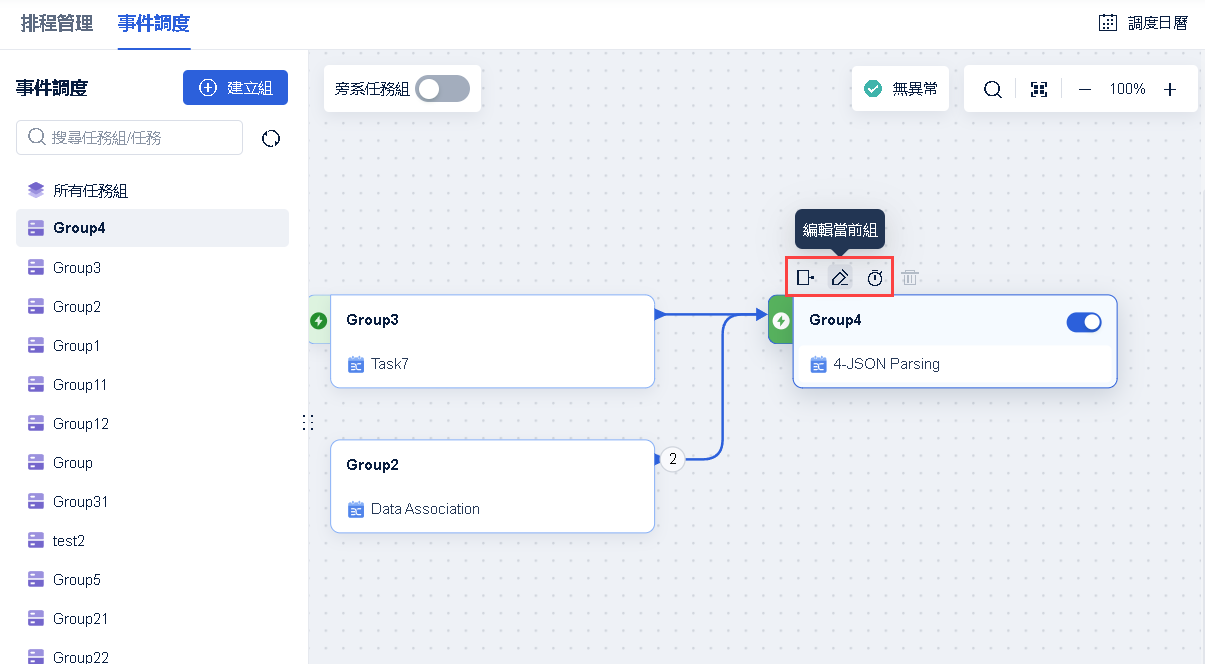The height and width of the screenshot is (664, 1205).
Task: Select the 事件調度 tab
Action: coord(153,23)
